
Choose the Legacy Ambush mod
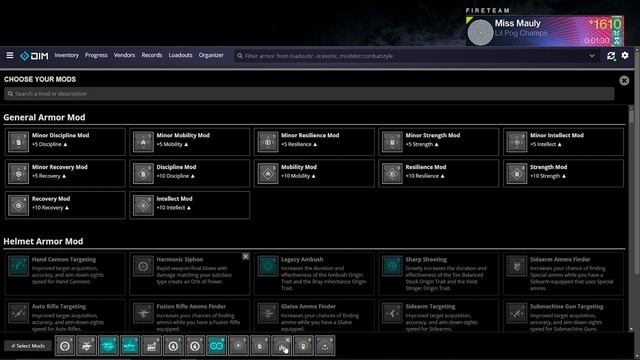[x=314, y=273]
